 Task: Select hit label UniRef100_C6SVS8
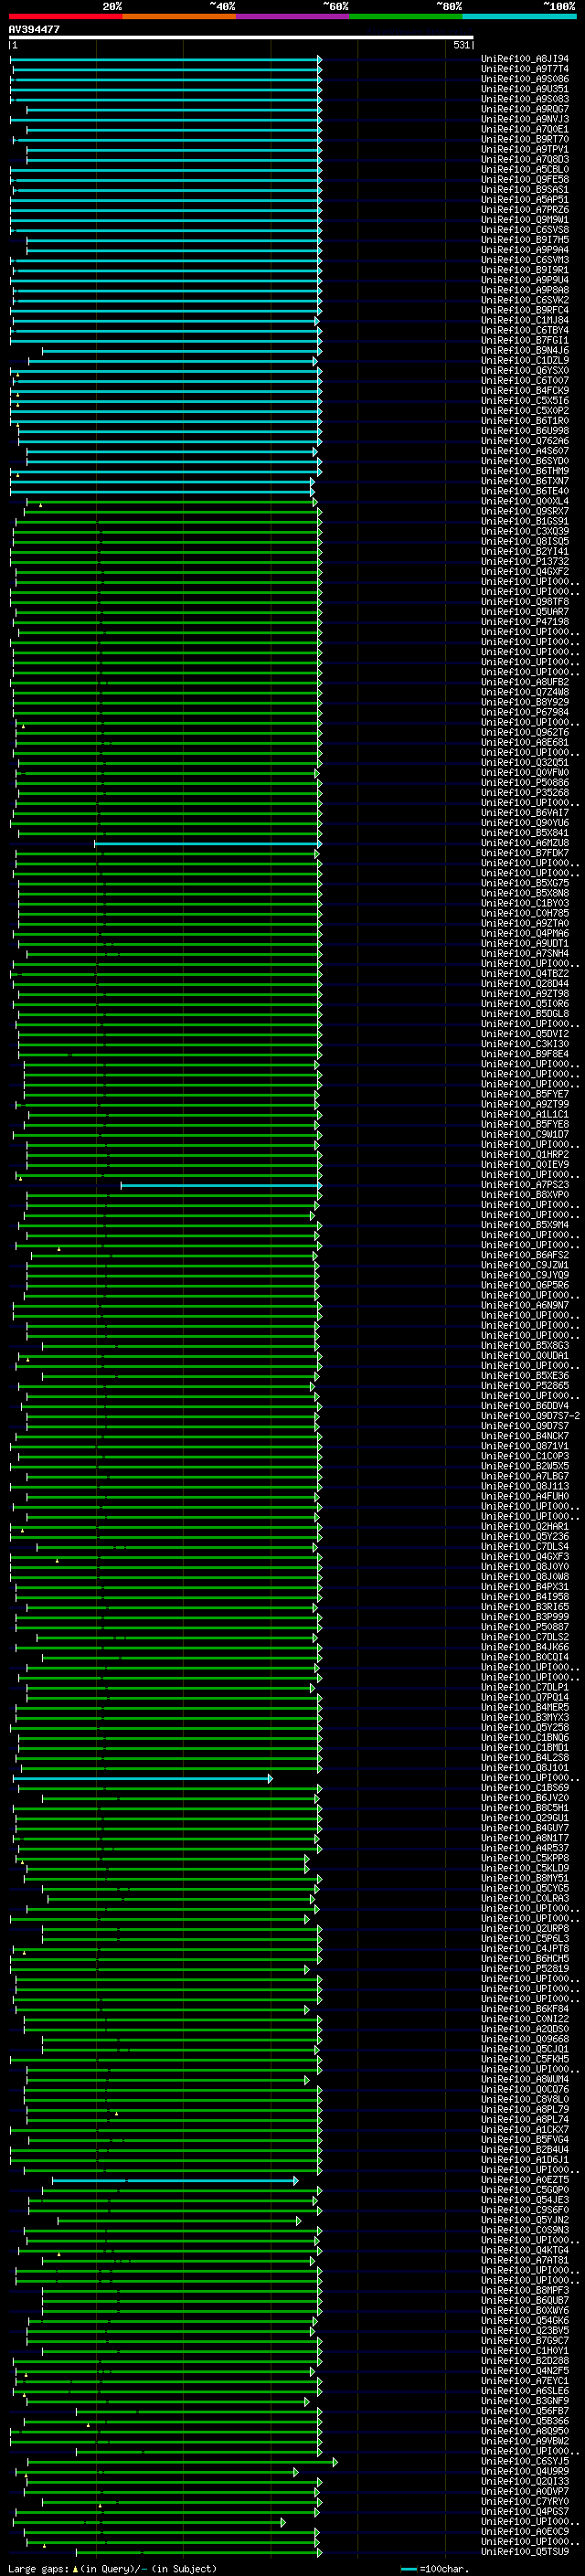pyautogui.click(x=525, y=230)
